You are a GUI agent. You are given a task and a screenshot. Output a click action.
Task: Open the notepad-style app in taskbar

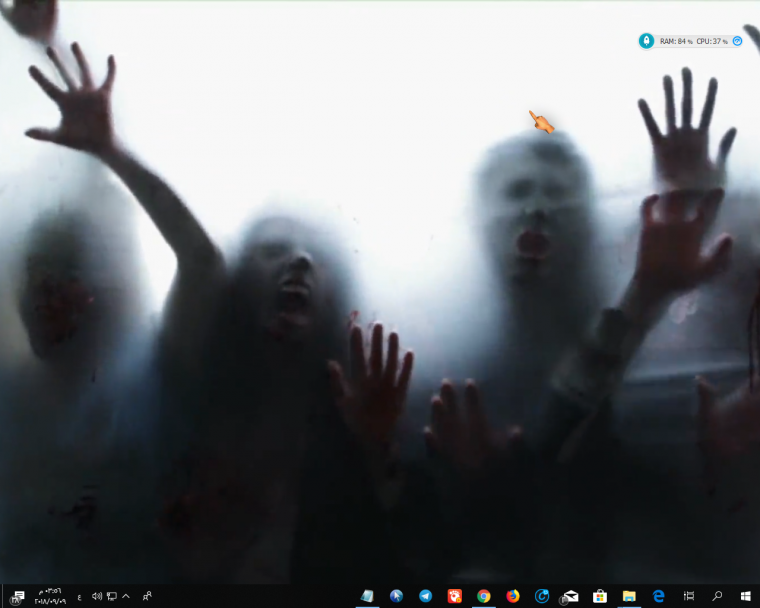click(x=367, y=596)
